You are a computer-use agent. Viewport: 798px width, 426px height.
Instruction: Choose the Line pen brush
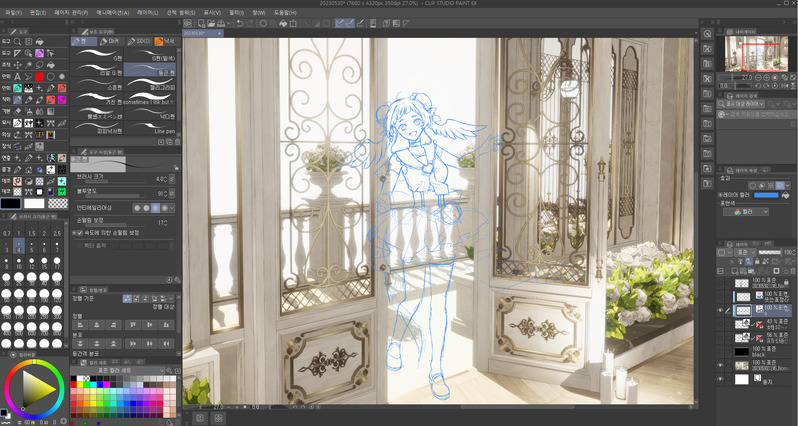(x=150, y=127)
